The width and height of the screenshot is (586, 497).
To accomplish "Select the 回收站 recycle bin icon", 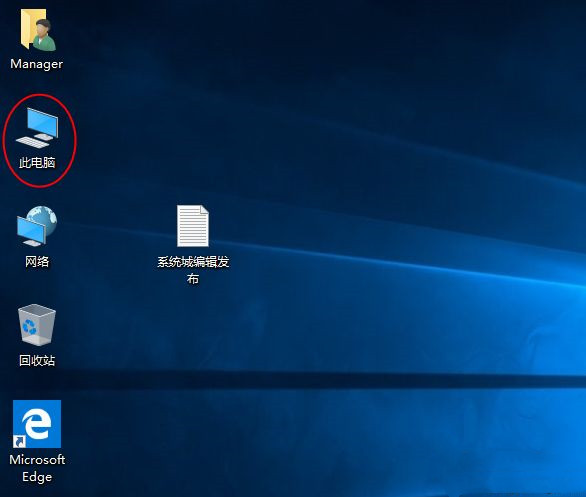I will [x=37, y=324].
